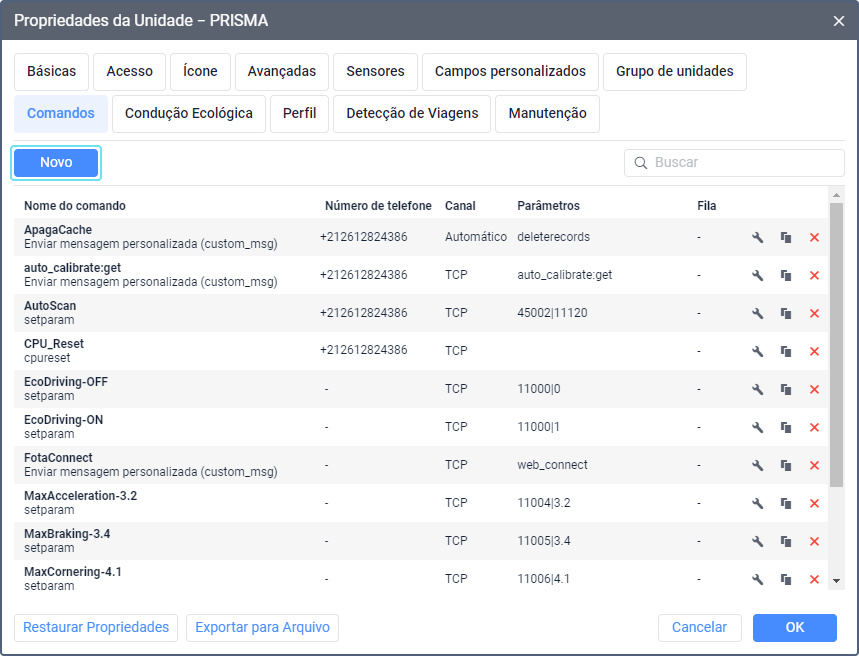This screenshot has height=656, width=859.
Task: Click the Novo button
Action: 56,163
